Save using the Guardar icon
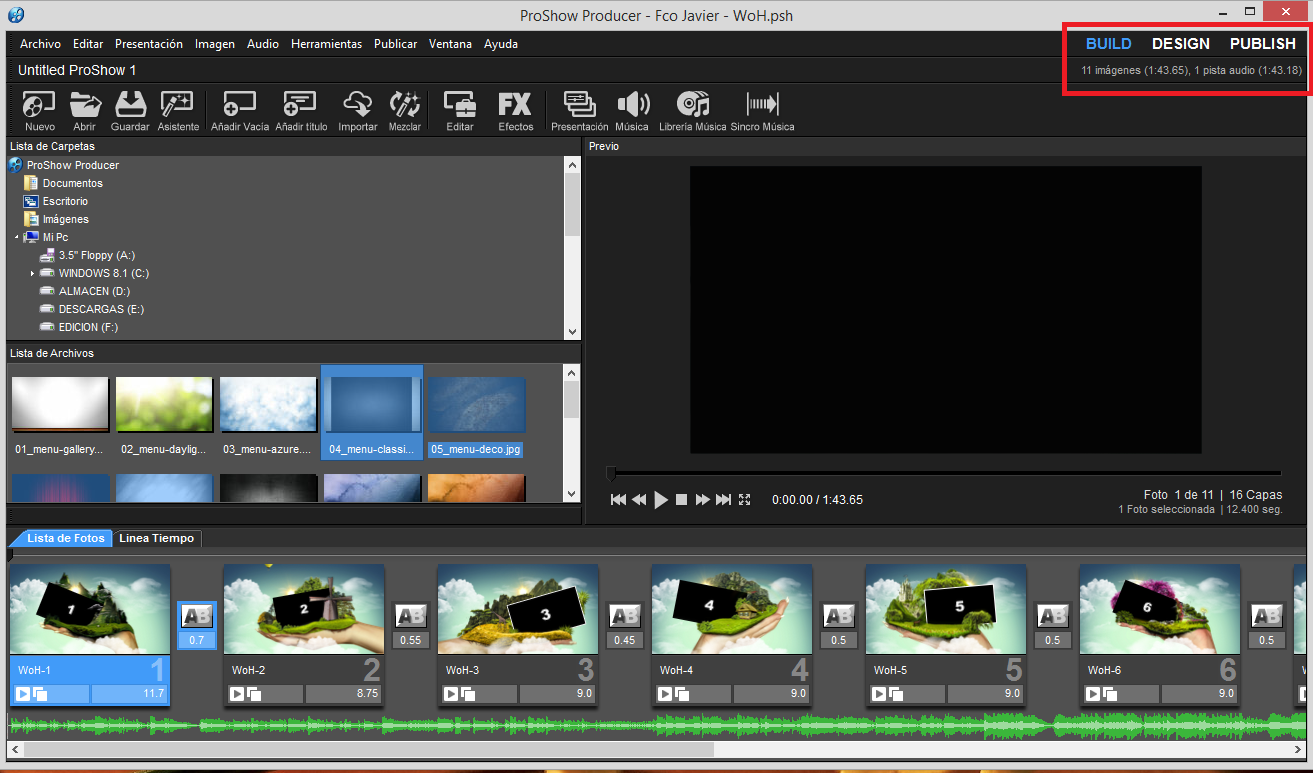 tap(130, 111)
